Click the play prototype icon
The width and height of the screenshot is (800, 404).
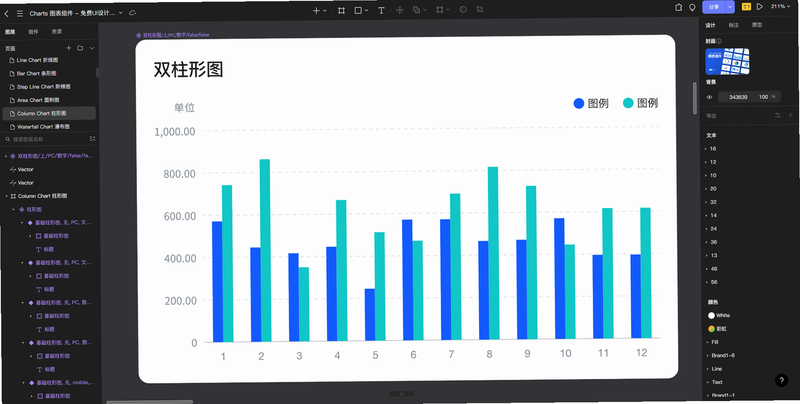[x=760, y=7]
